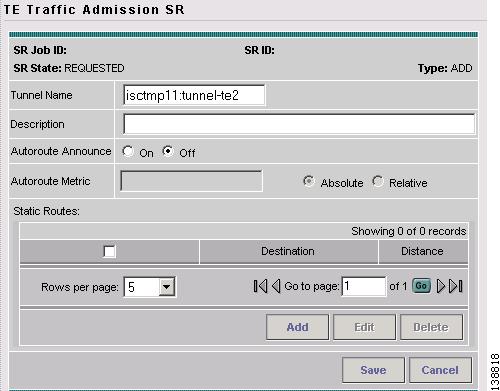This screenshot has height=391, width=500.
Task: Click the 'SR State: REQUESTED' text
Action: click(69, 68)
